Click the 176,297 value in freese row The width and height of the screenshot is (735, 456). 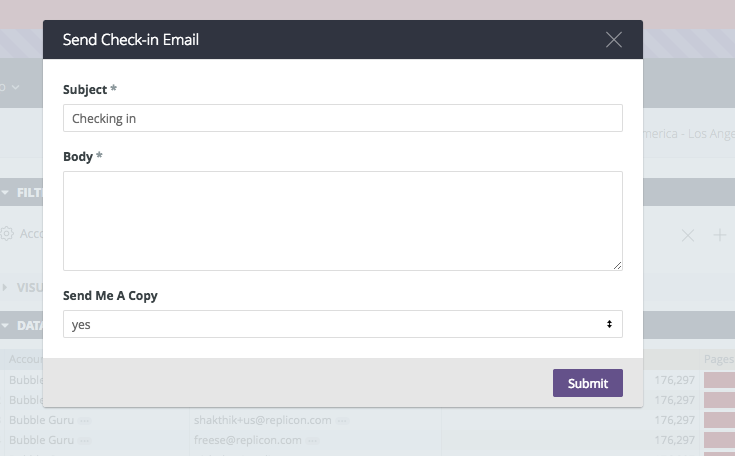coord(674,440)
